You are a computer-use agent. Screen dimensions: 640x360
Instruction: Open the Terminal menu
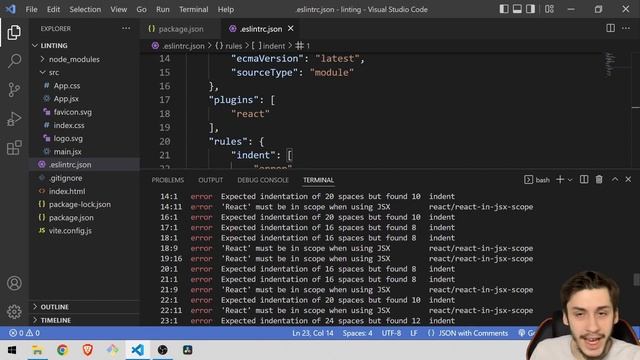193,9
